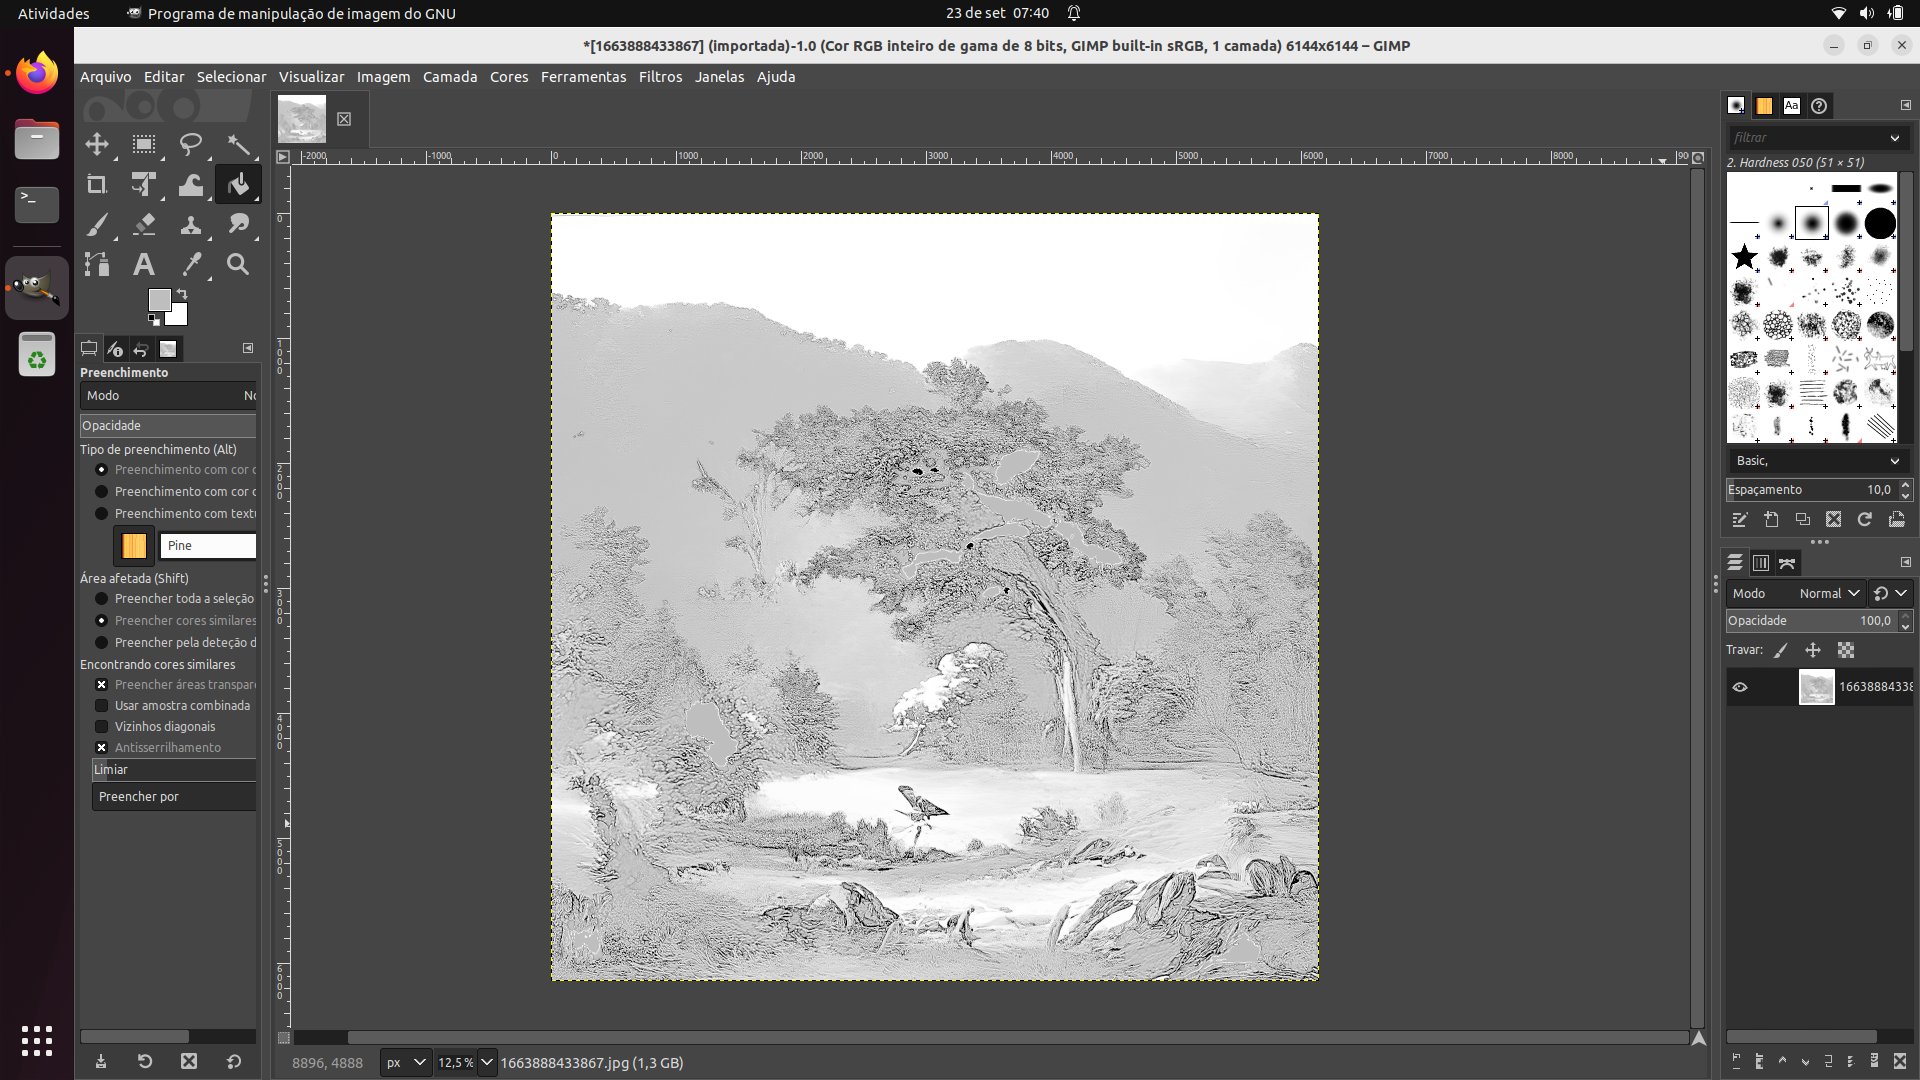The width and height of the screenshot is (1920, 1080).
Task: Open brush as image
Action: click(x=1896, y=519)
